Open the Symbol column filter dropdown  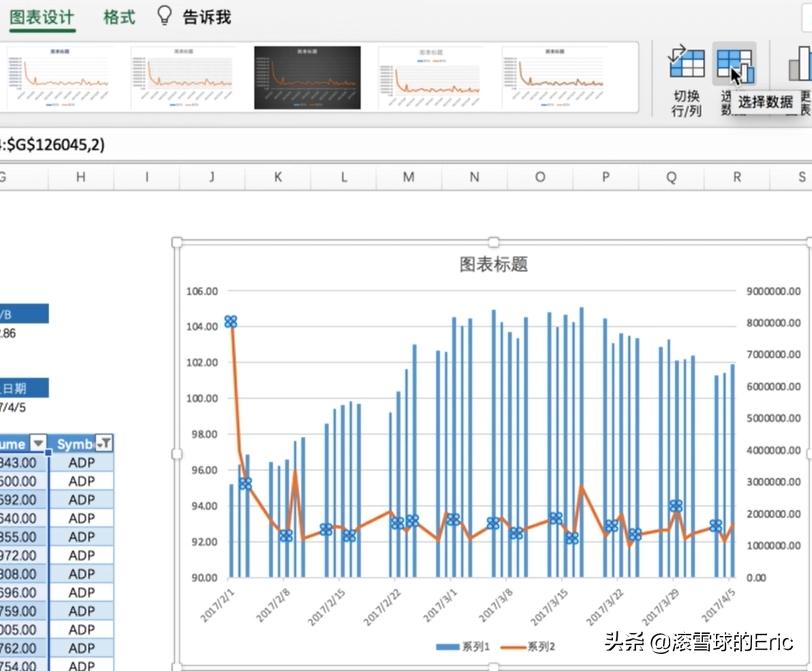103,444
